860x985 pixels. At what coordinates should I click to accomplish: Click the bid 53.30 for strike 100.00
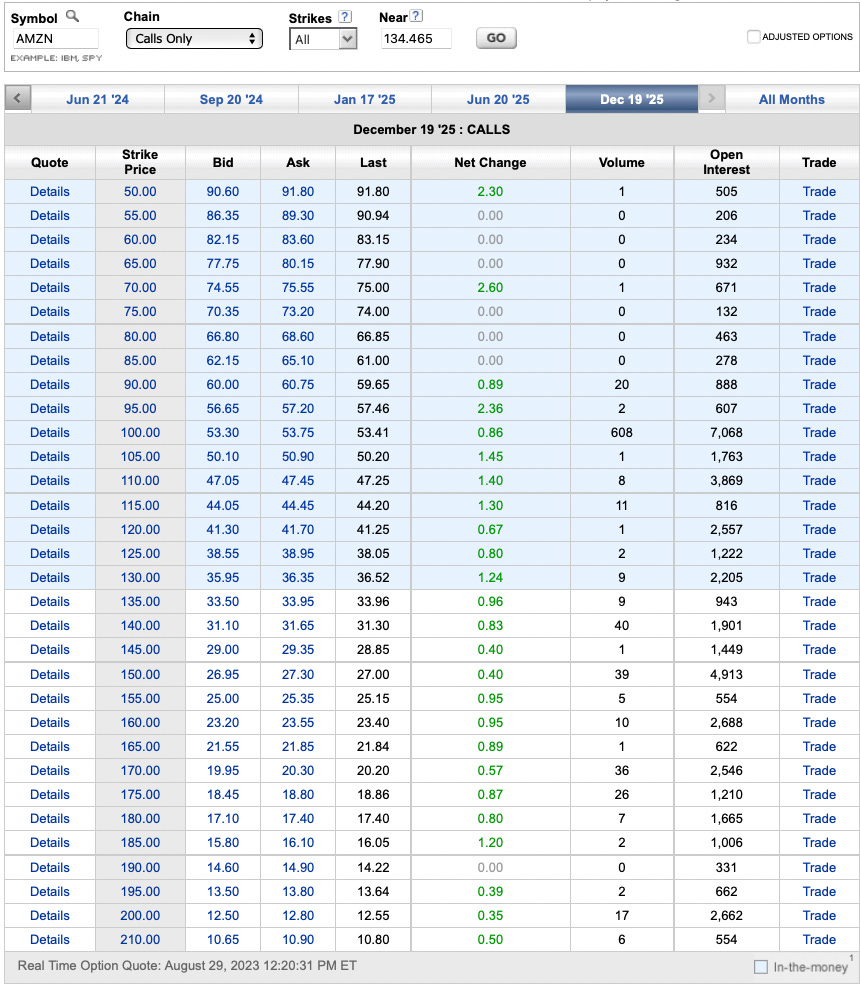(x=223, y=432)
